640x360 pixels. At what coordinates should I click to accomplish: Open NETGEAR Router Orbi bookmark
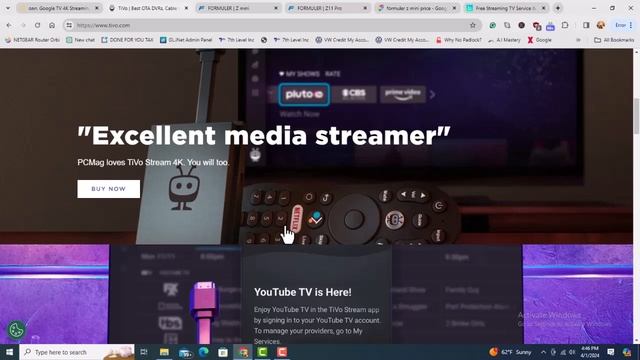32,40
